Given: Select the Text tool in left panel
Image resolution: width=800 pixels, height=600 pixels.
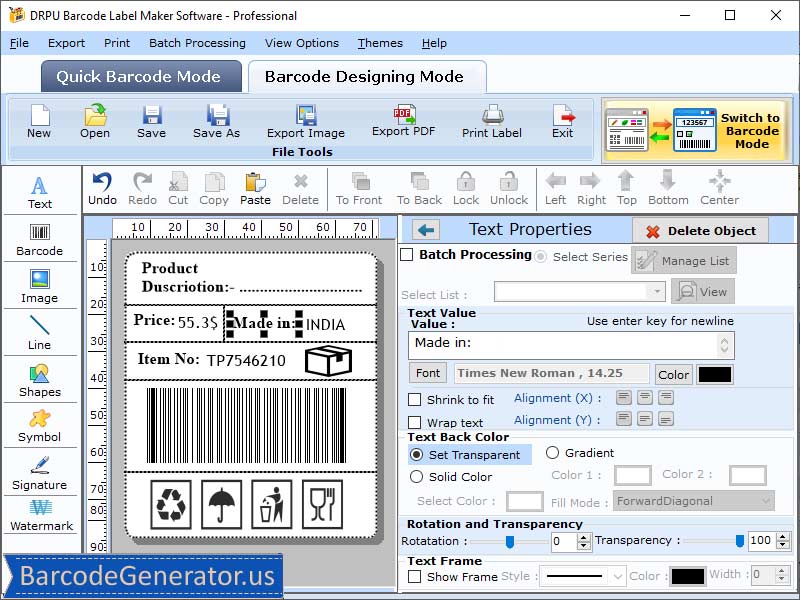Looking at the screenshot, I should point(40,186).
